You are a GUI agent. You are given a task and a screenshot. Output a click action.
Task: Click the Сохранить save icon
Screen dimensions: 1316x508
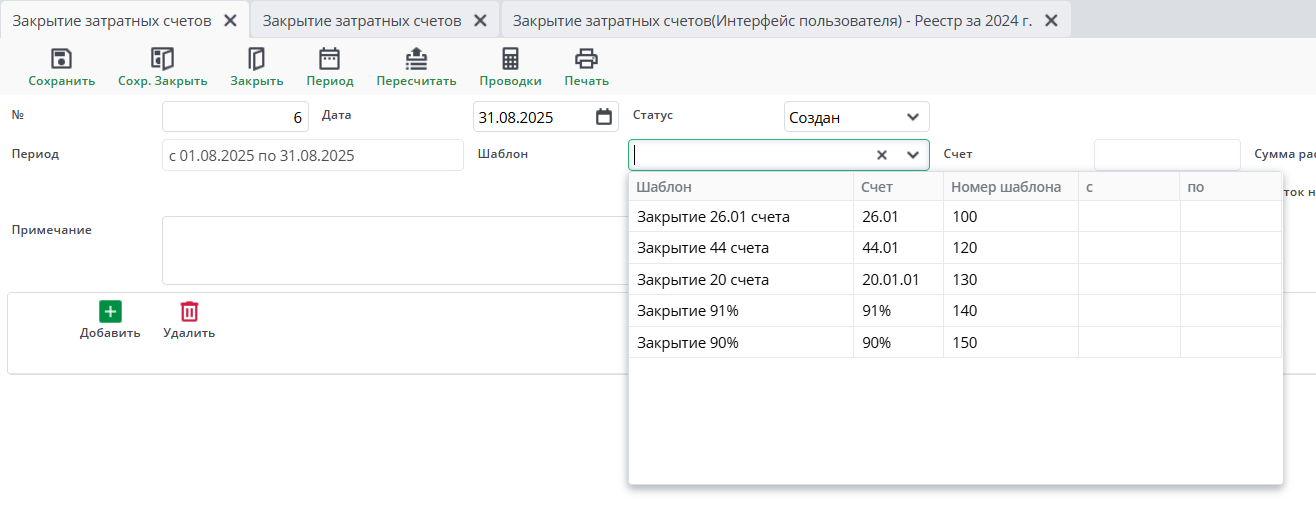click(61, 59)
